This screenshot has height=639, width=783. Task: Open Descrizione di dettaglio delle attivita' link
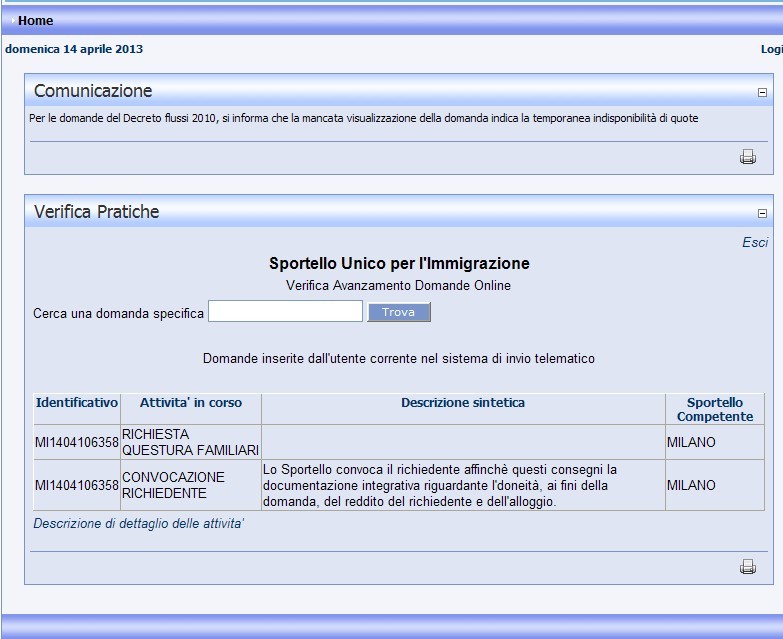(x=138, y=524)
